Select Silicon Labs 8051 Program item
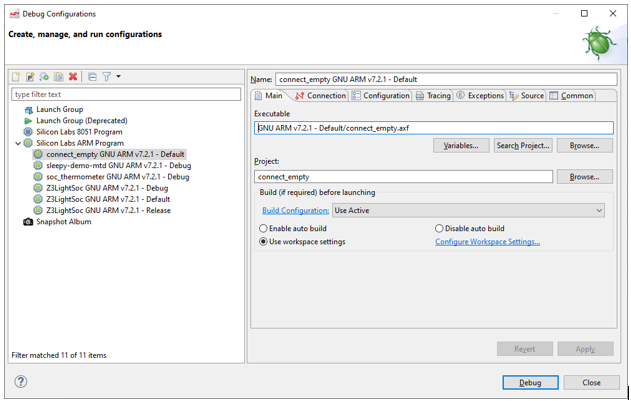This screenshot has width=631, height=401. (x=79, y=132)
